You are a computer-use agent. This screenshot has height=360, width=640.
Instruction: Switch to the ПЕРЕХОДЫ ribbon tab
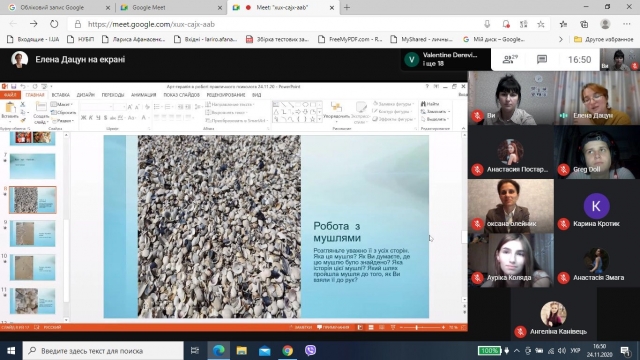(x=113, y=95)
